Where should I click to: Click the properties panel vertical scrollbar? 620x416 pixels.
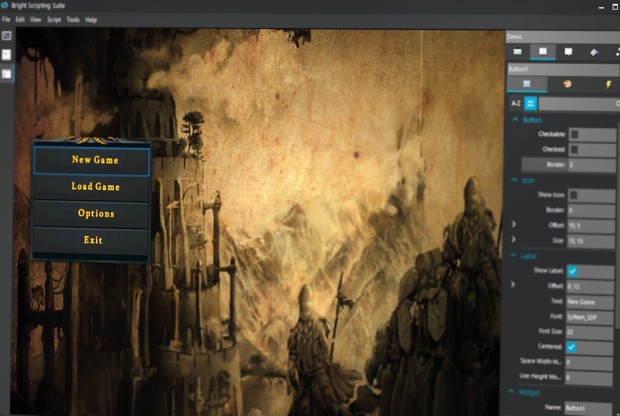(x=618, y=225)
